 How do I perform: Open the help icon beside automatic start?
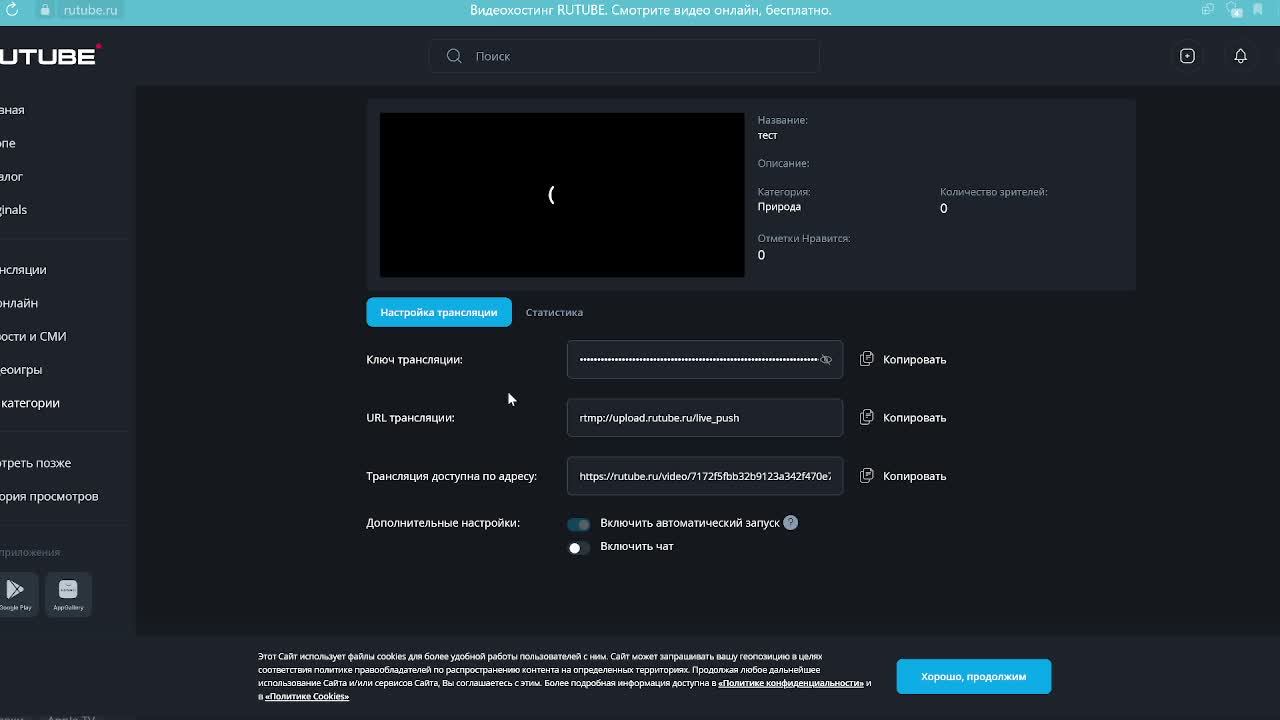pyautogui.click(x=790, y=523)
